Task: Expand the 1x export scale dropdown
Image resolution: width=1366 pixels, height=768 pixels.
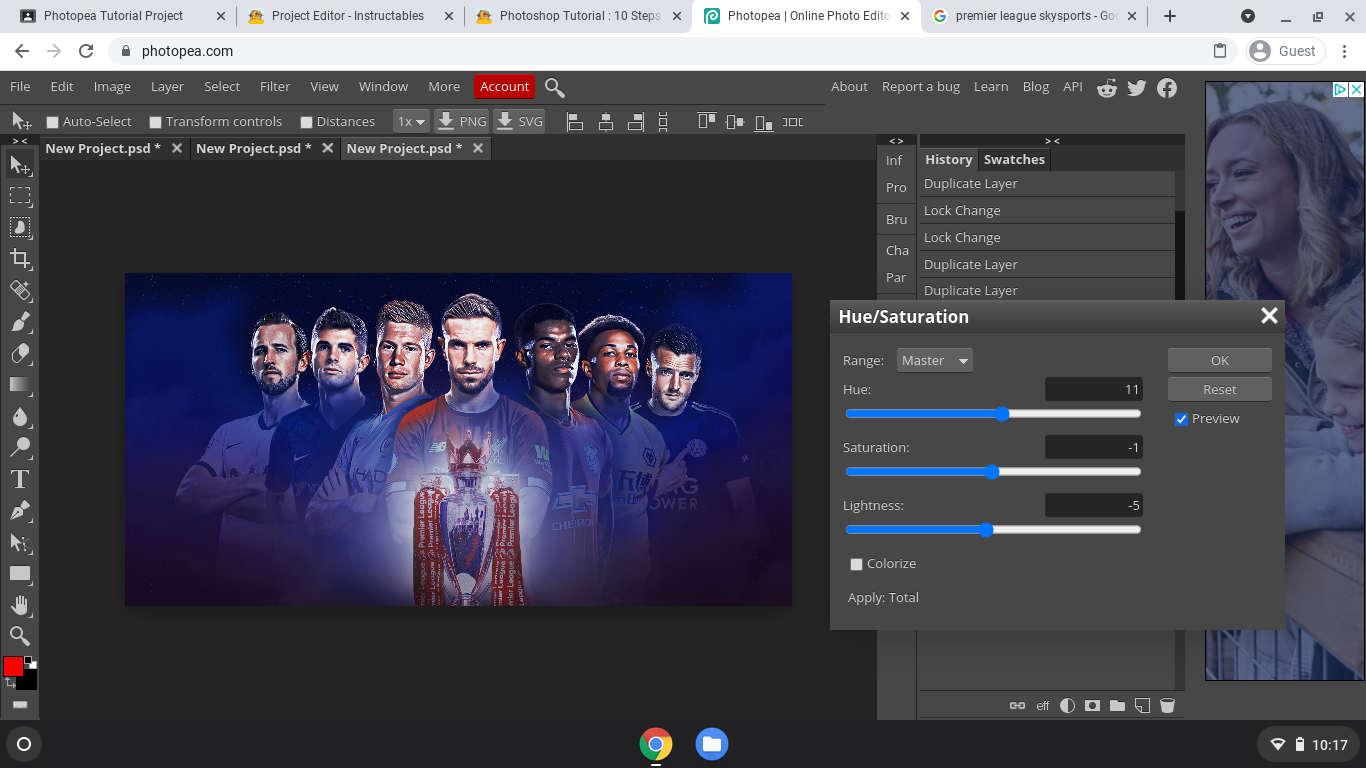Action: pos(411,122)
